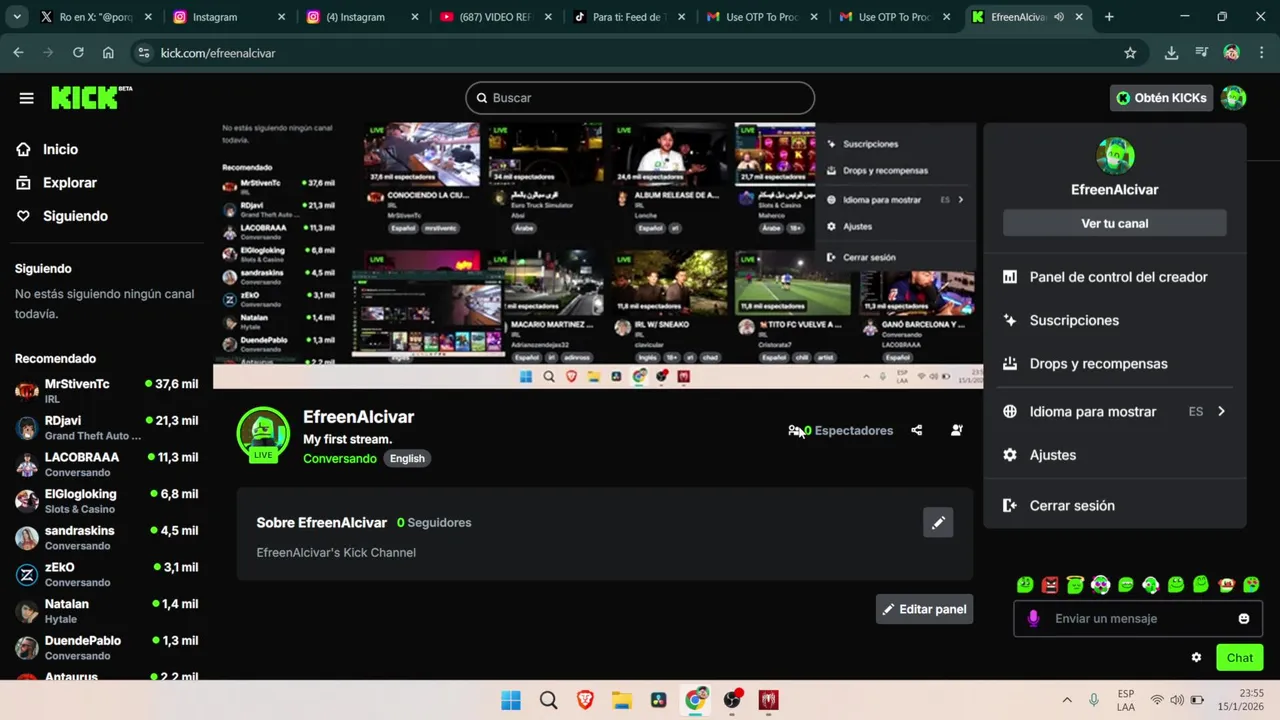Open Siguiendo in the sidebar navigation
This screenshot has height=720, width=1280.
click(74, 216)
